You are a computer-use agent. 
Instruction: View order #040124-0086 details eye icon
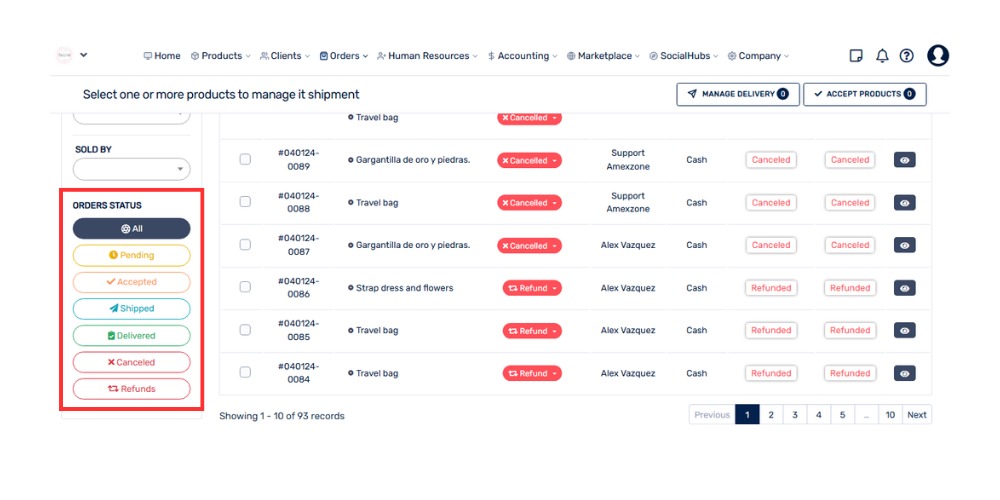904,288
